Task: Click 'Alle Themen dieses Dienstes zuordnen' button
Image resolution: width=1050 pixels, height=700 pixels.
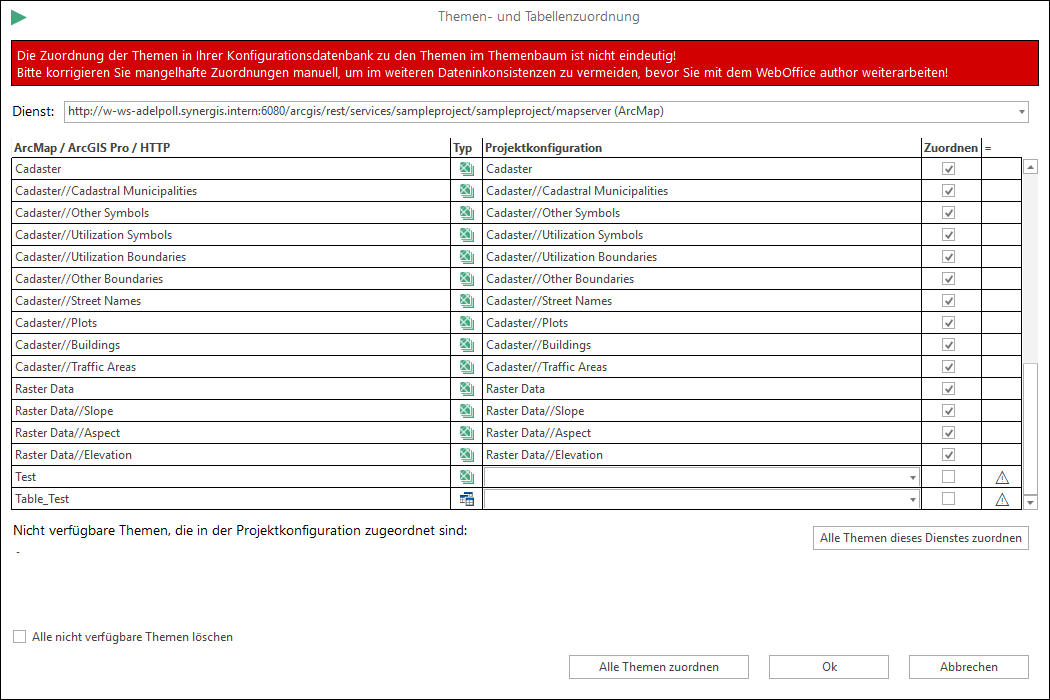Action: coord(921,538)
